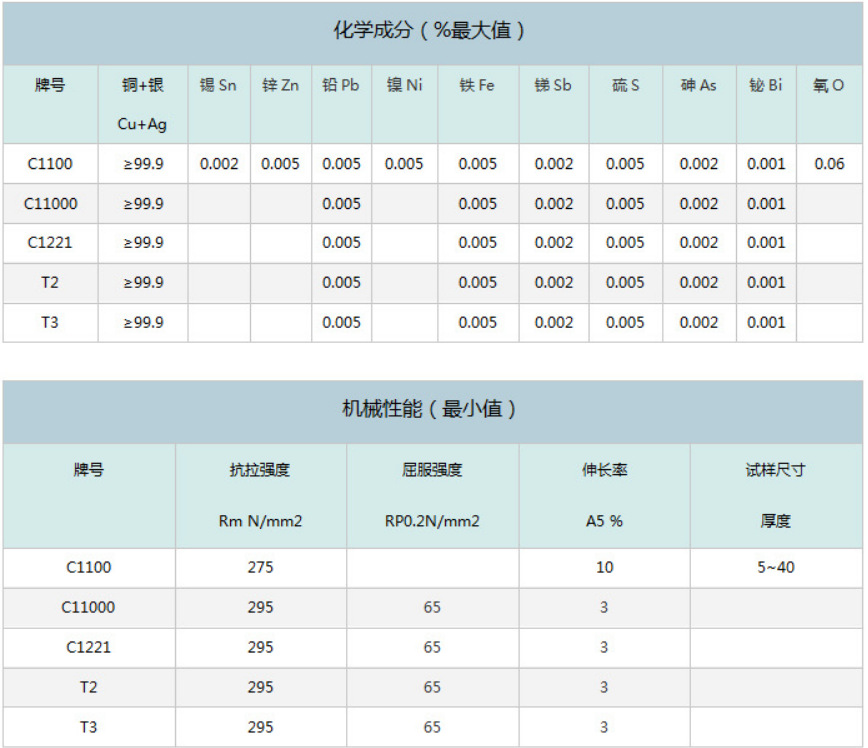
Task: Click the elongation value 10 for C1100
Action: point(604,568)
